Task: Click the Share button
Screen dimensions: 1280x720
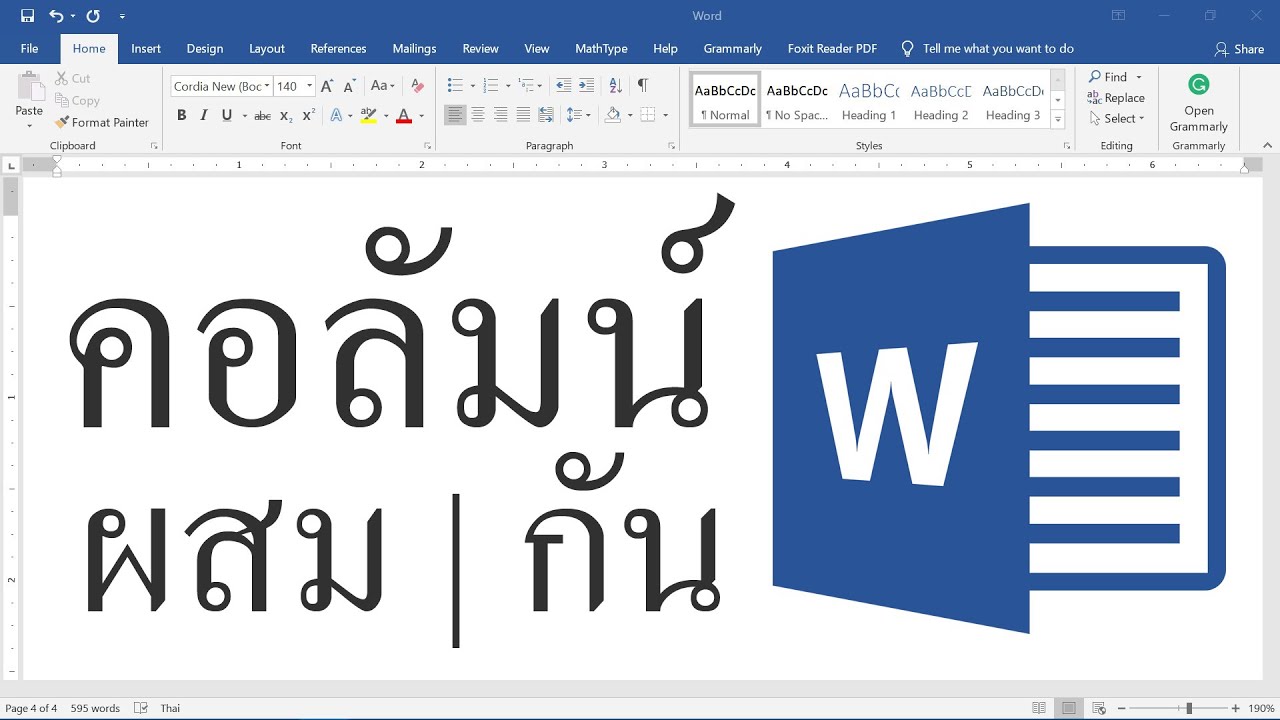Action: click(x=1239, y=49)
